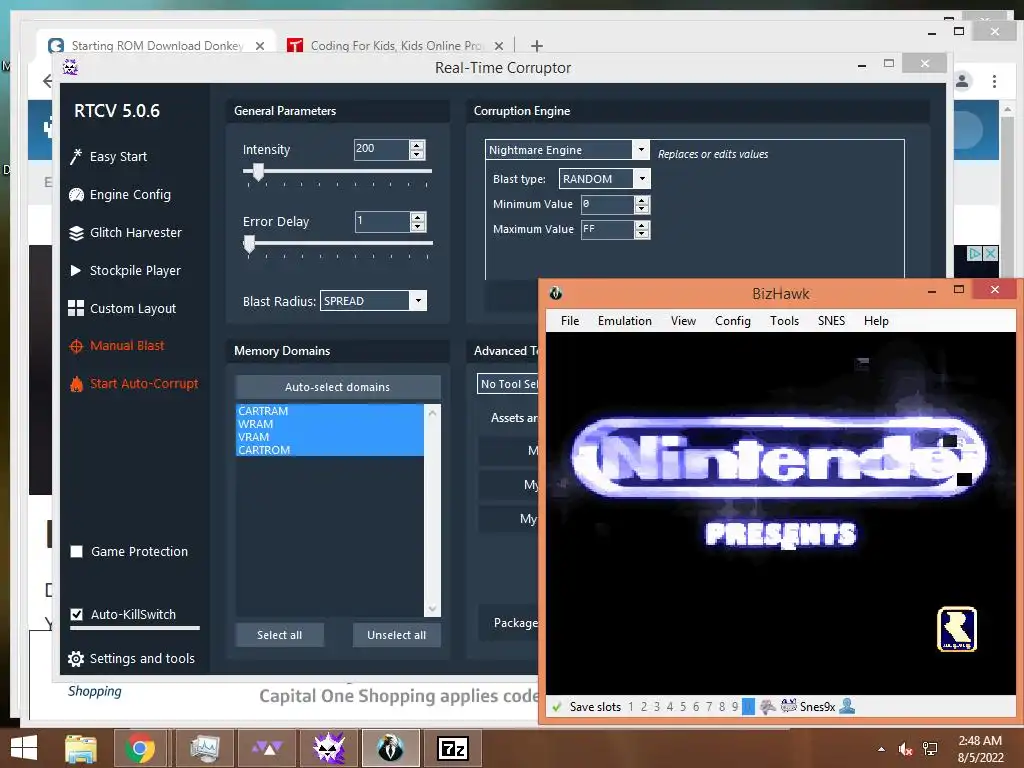Click Intensity value field 200

pos(381,150)
